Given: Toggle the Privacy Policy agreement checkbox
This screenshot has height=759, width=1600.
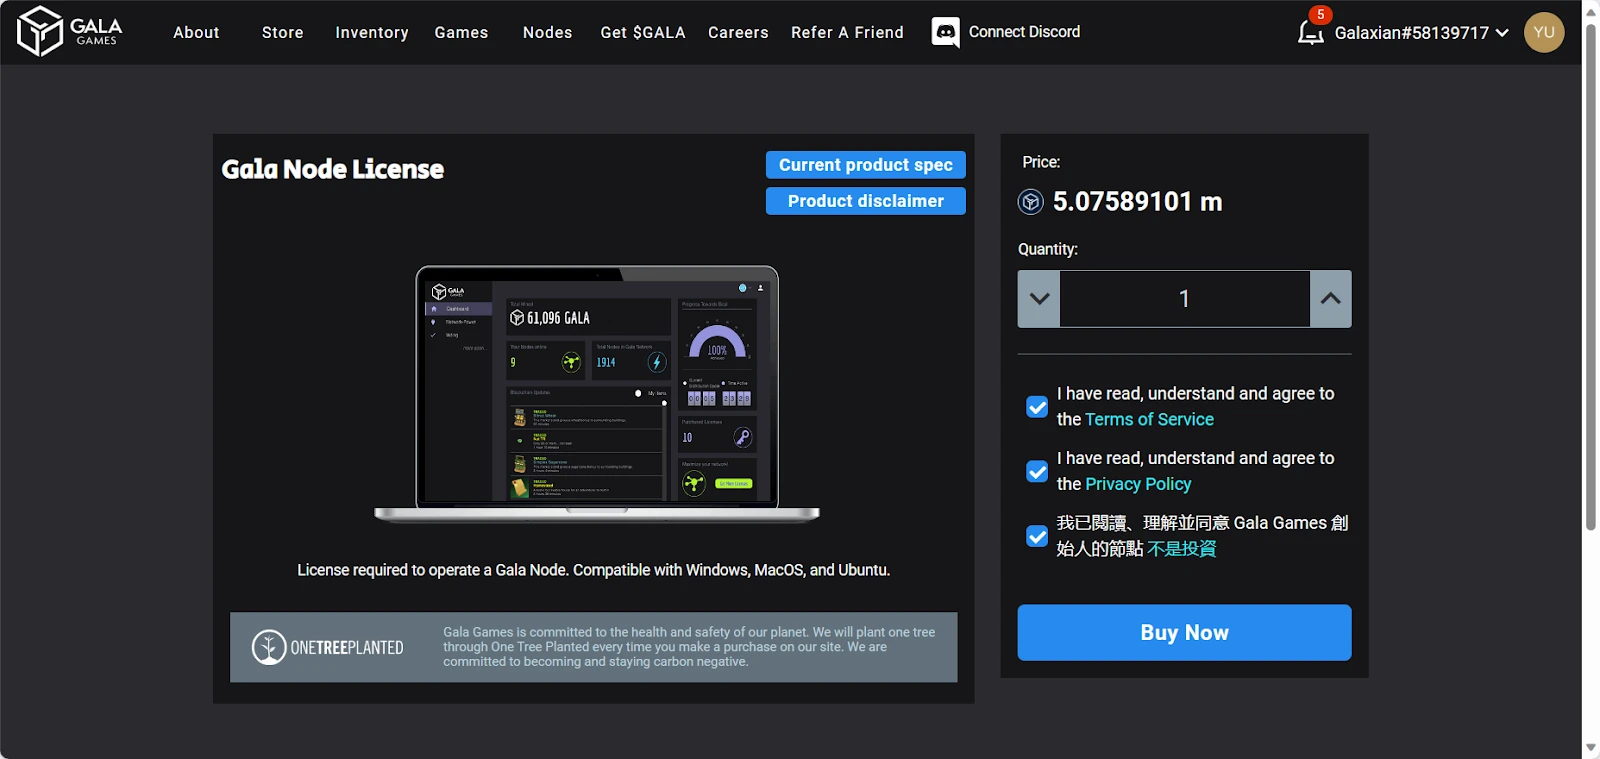Looking at the screenshot, I should (x=1037, y=471).
